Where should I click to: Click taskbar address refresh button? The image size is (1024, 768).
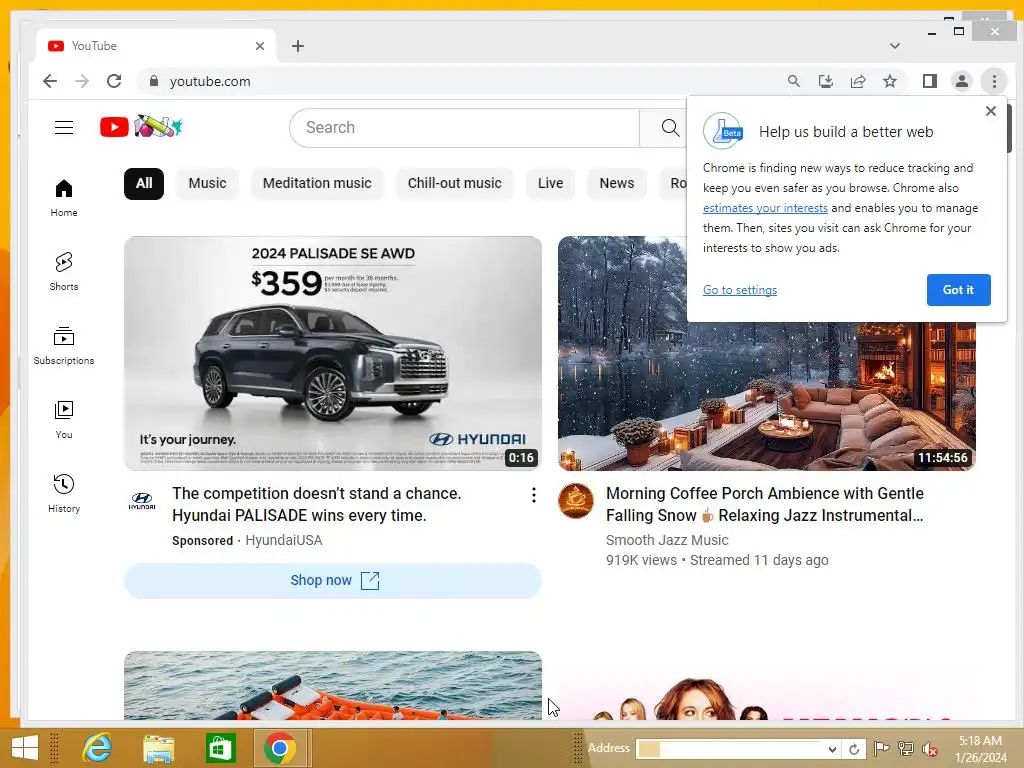pos(854,749)
